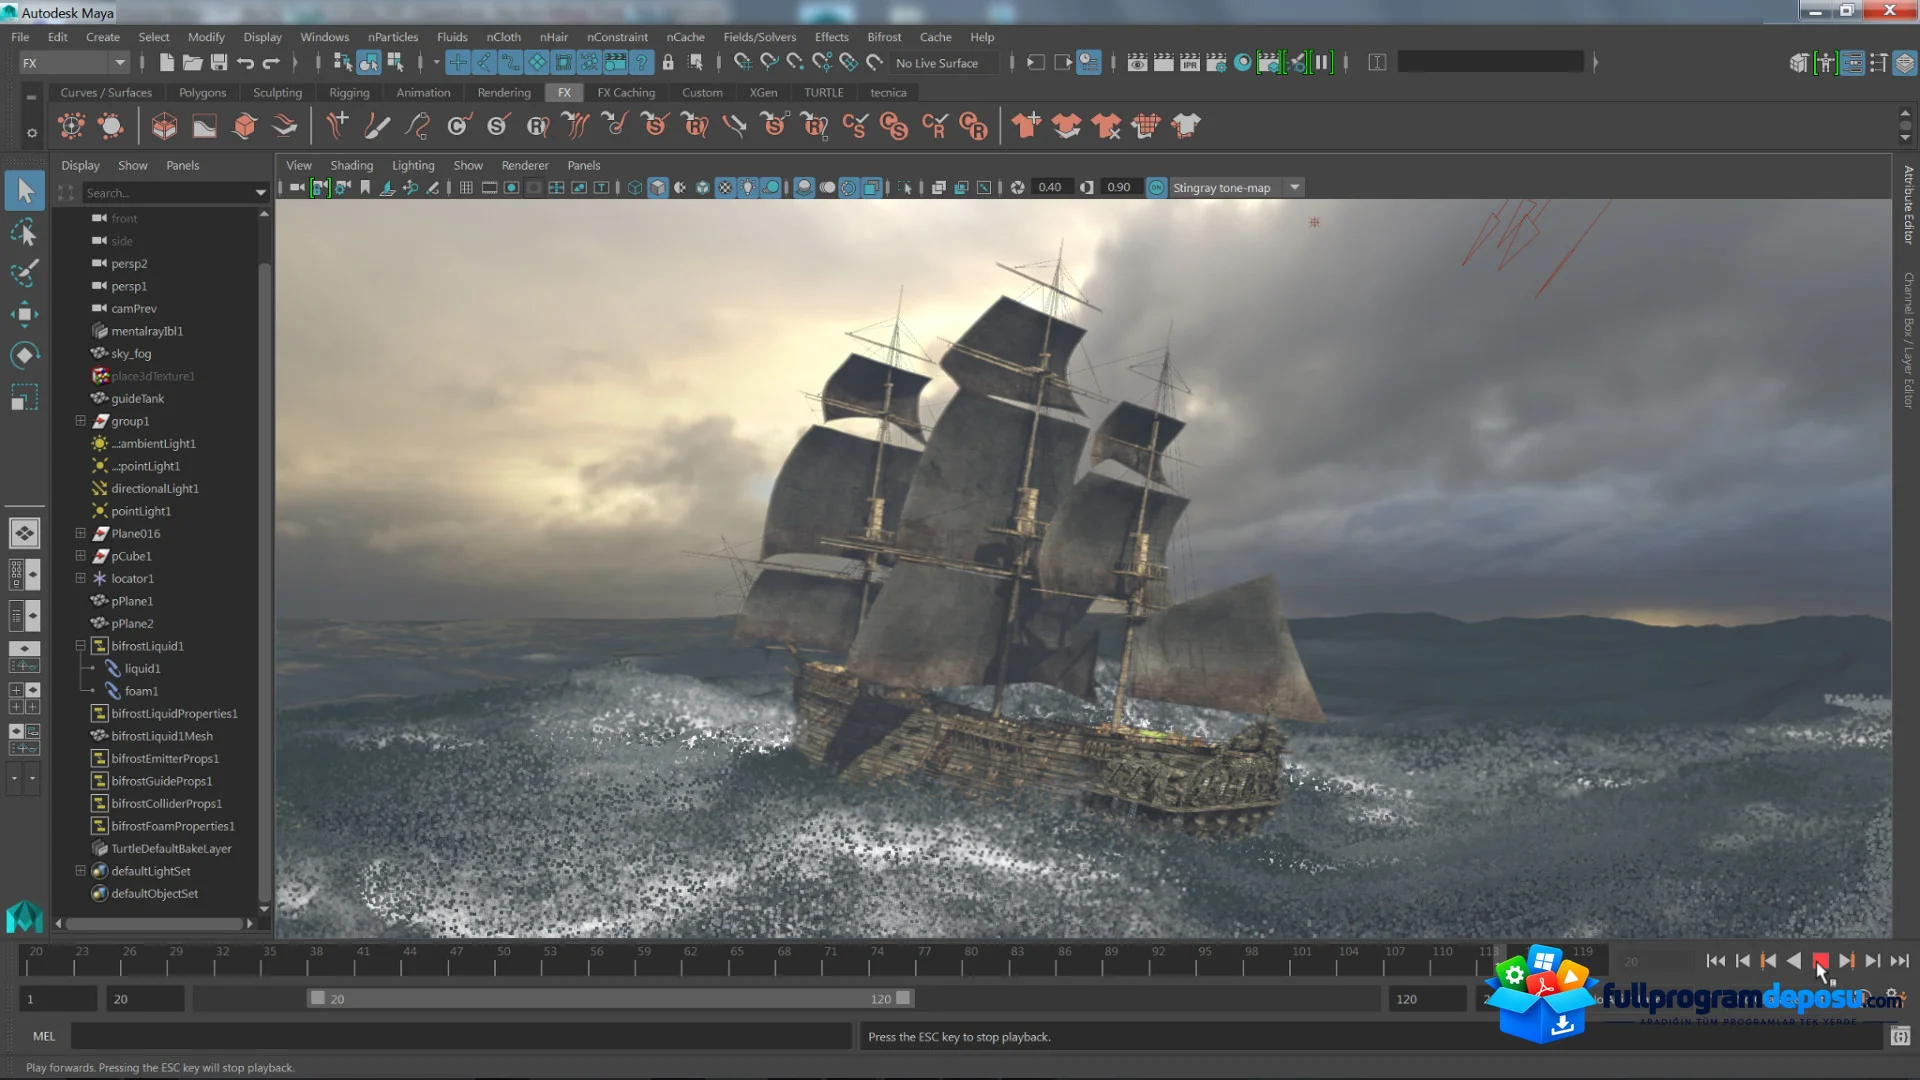Go to start of playback range
The width and height of the screenshot is (1920, 1080).
1716,961
